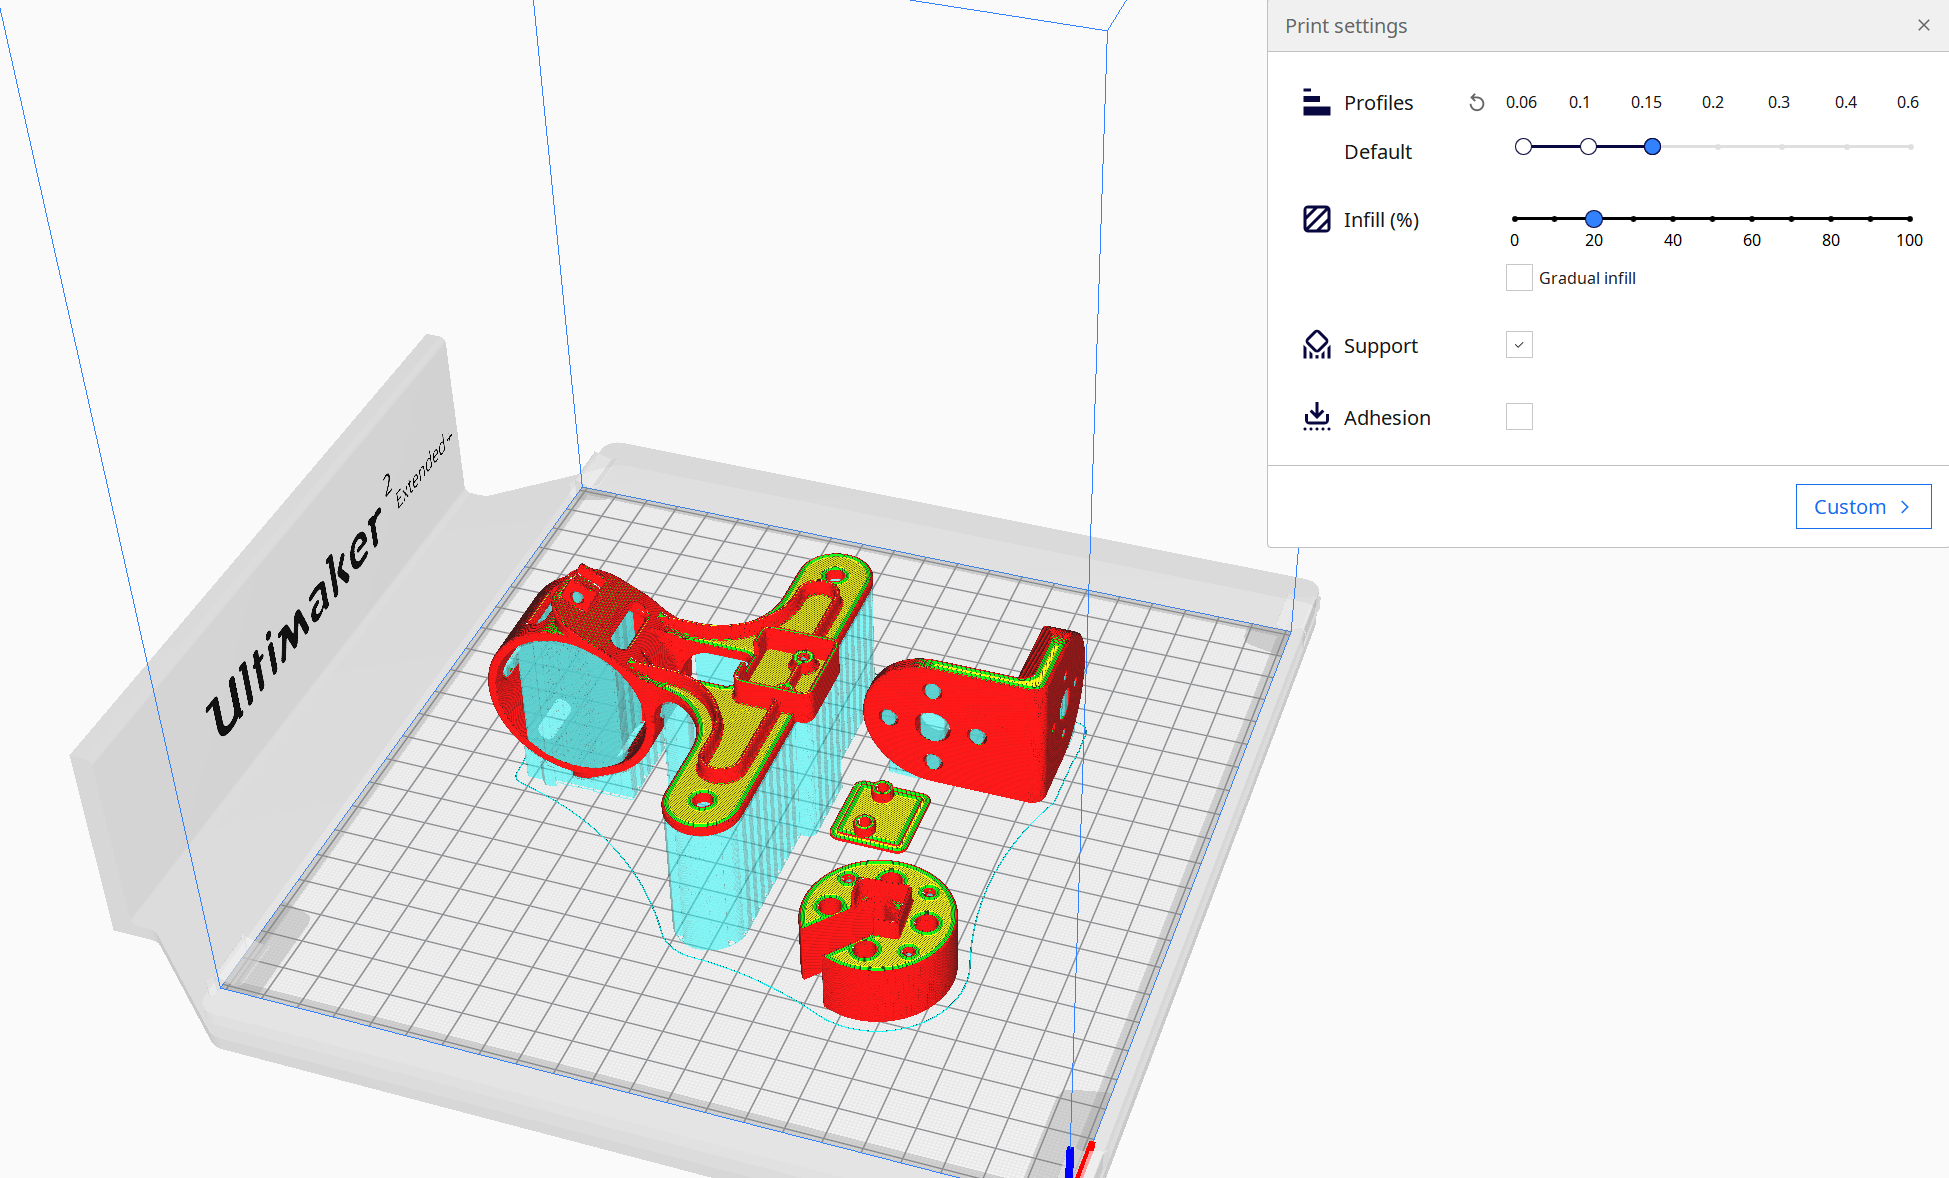Viewport: 1949px width, 1178px height.
Task: Click the Support icon
Action: click(x=1316, y=345)
